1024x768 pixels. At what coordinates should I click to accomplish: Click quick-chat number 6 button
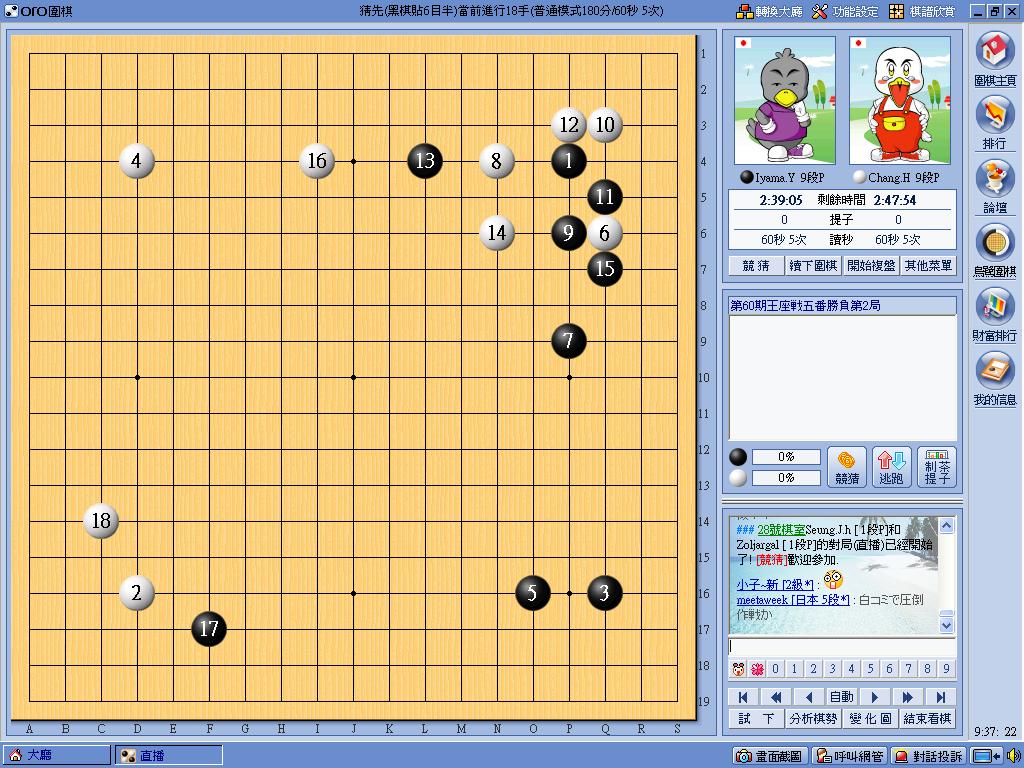pyautogui.click(x=889, y=669)
